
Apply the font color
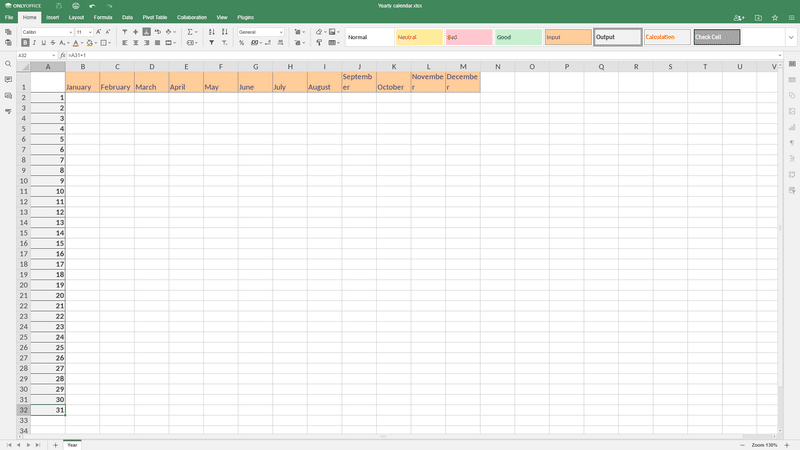(76, 43)
